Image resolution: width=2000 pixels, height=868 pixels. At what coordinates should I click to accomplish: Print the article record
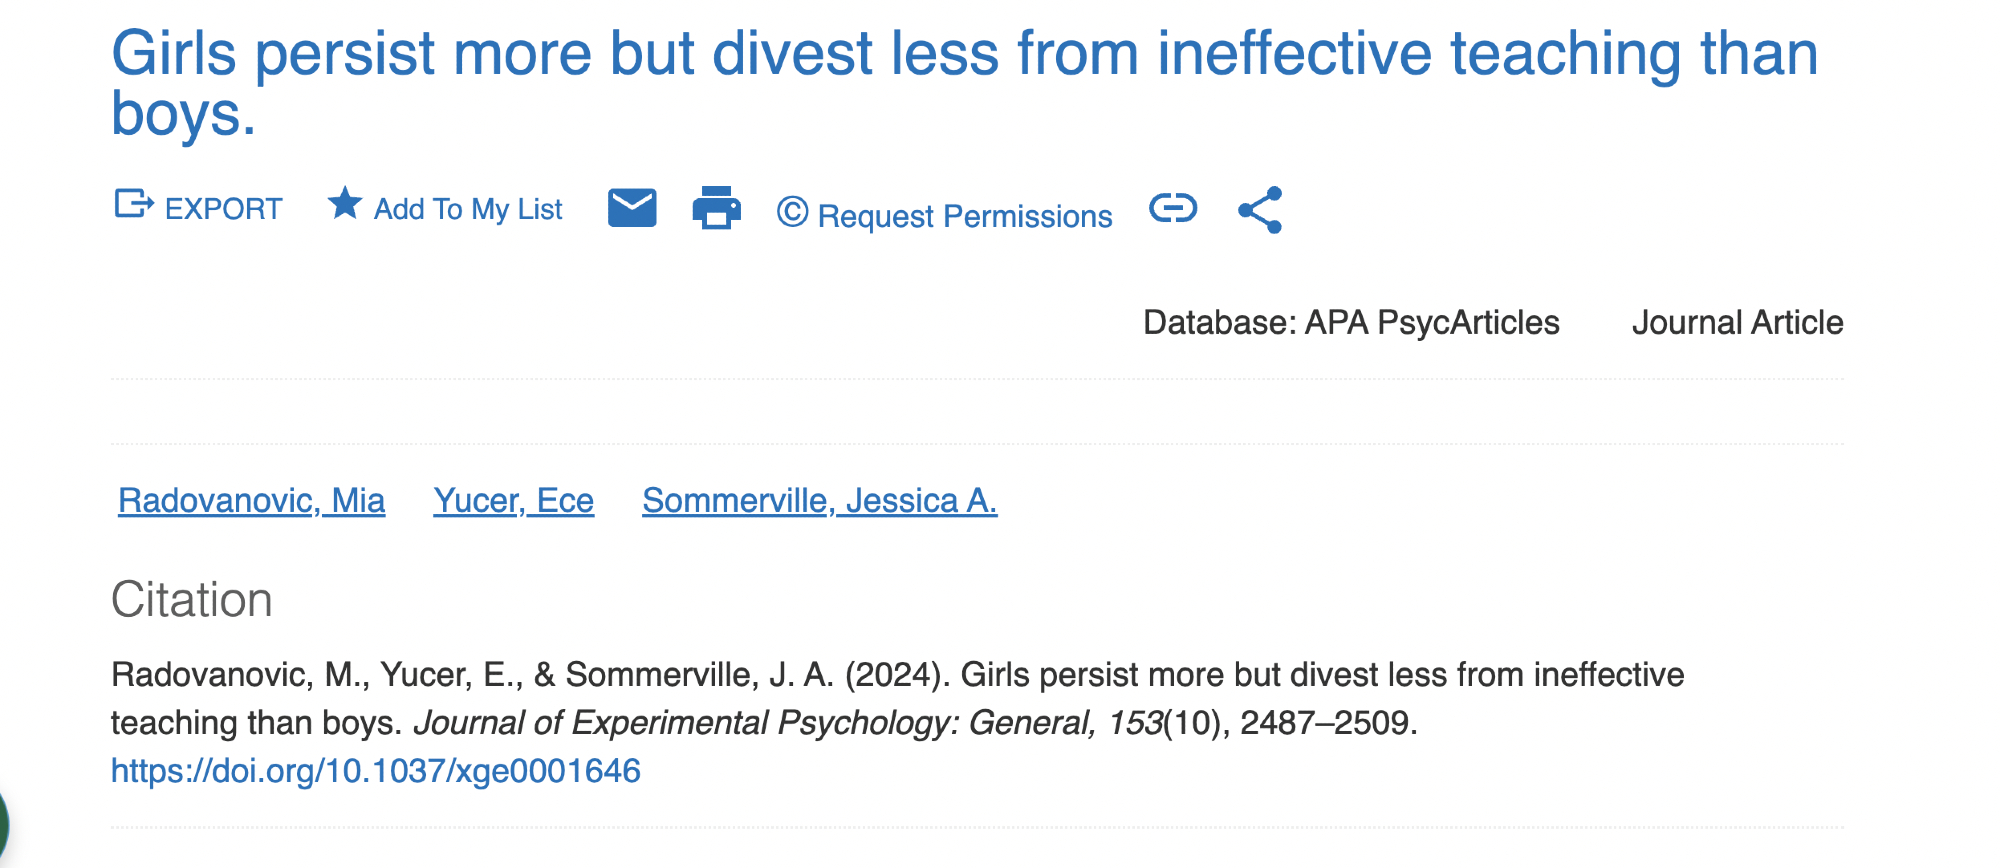[716, 208]
